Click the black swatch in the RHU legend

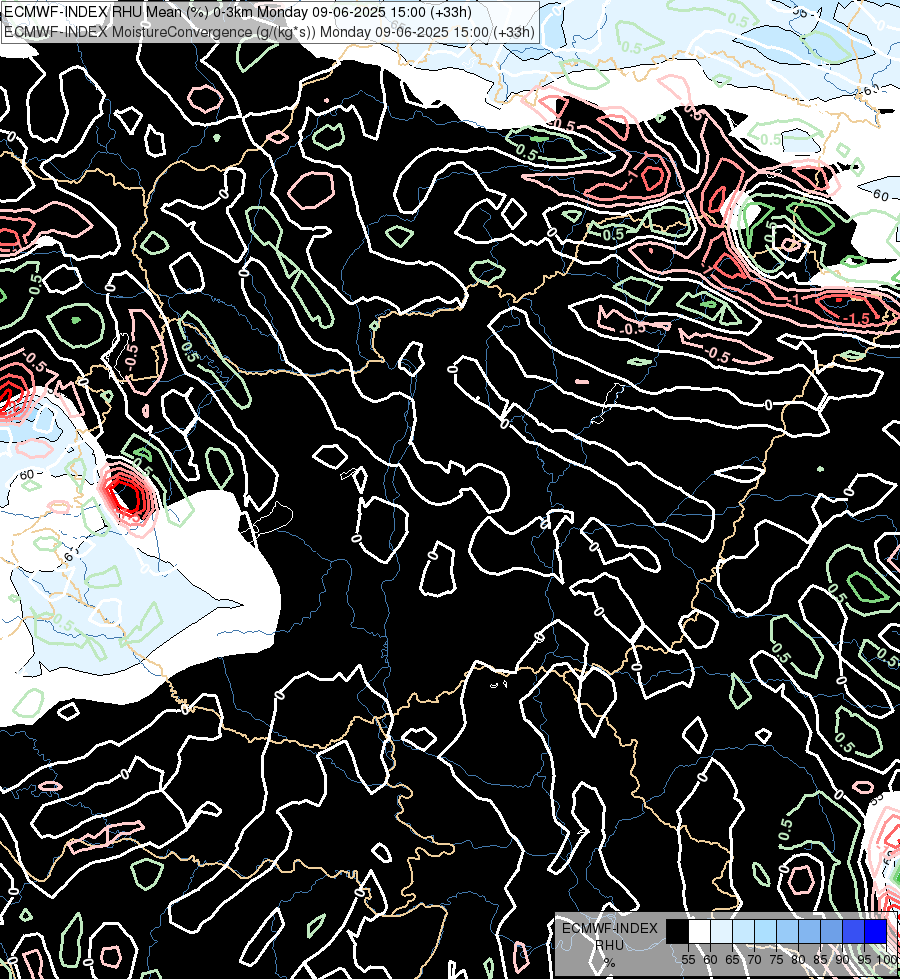(x=678, y=931)
